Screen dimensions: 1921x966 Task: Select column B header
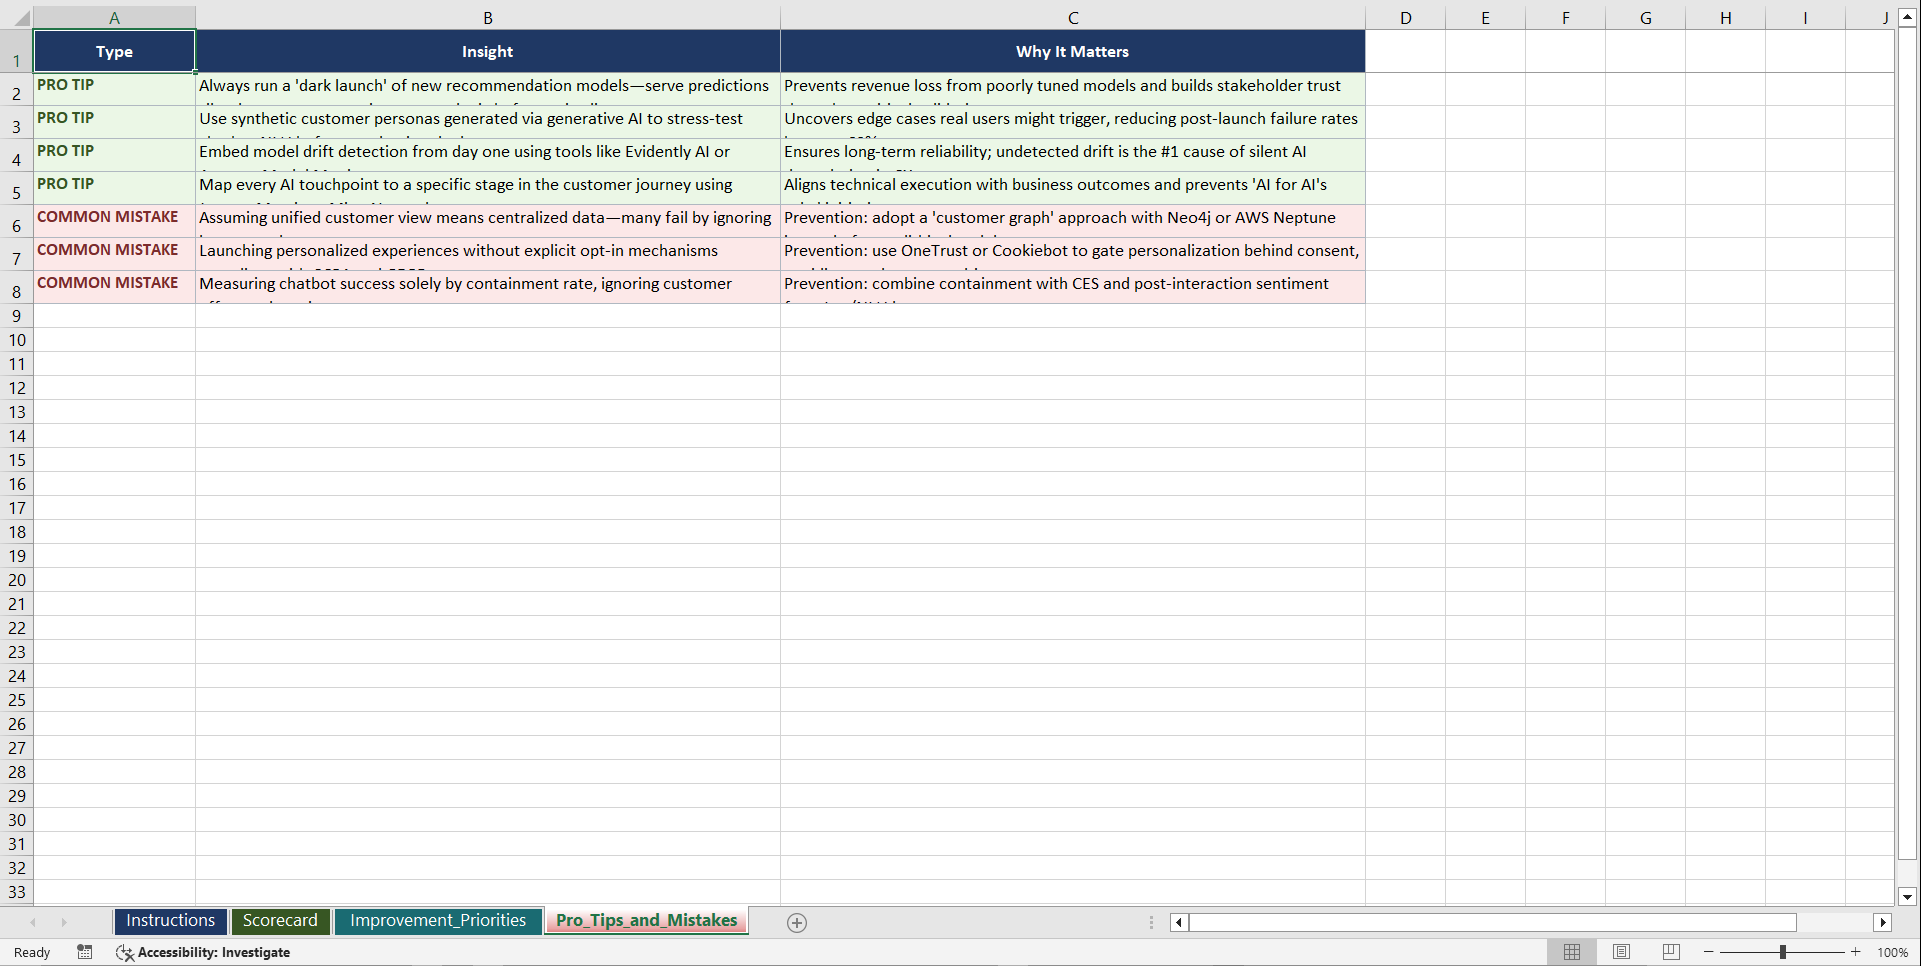click(x=488, y=17)
